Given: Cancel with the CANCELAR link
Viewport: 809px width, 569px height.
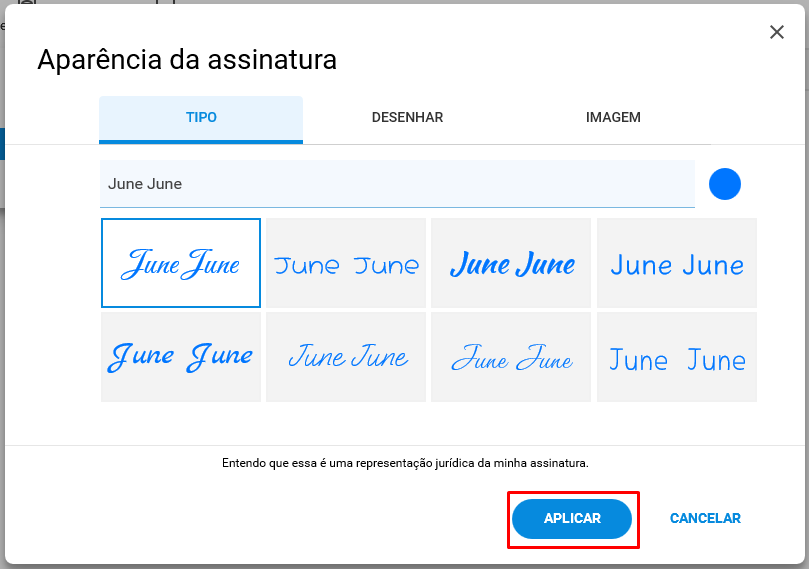Looking at the screenshot, I should coord(705,518).
